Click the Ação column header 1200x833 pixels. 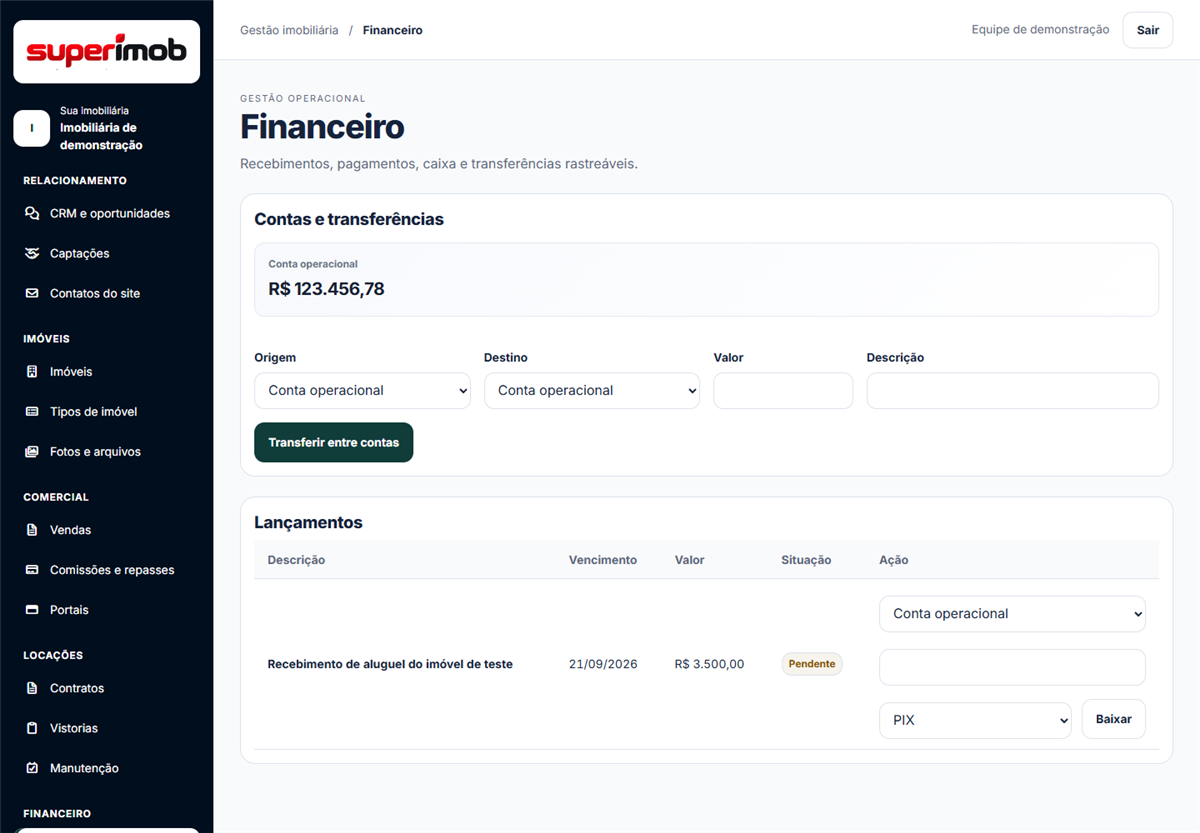click(894, 560)
